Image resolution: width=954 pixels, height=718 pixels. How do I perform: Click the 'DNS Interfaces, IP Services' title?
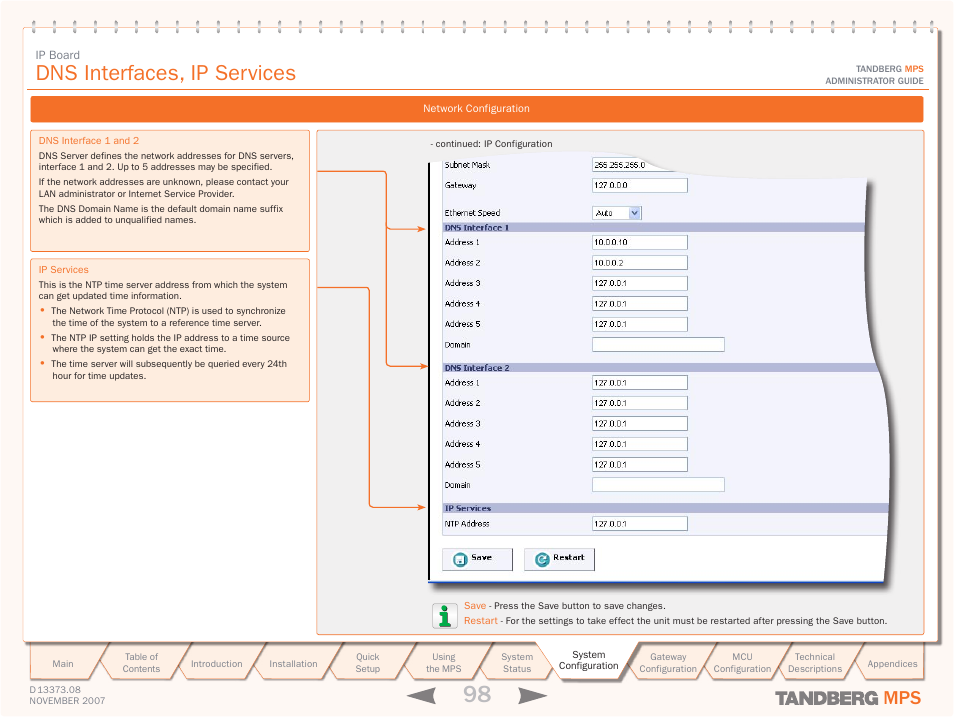coord(165,73)
